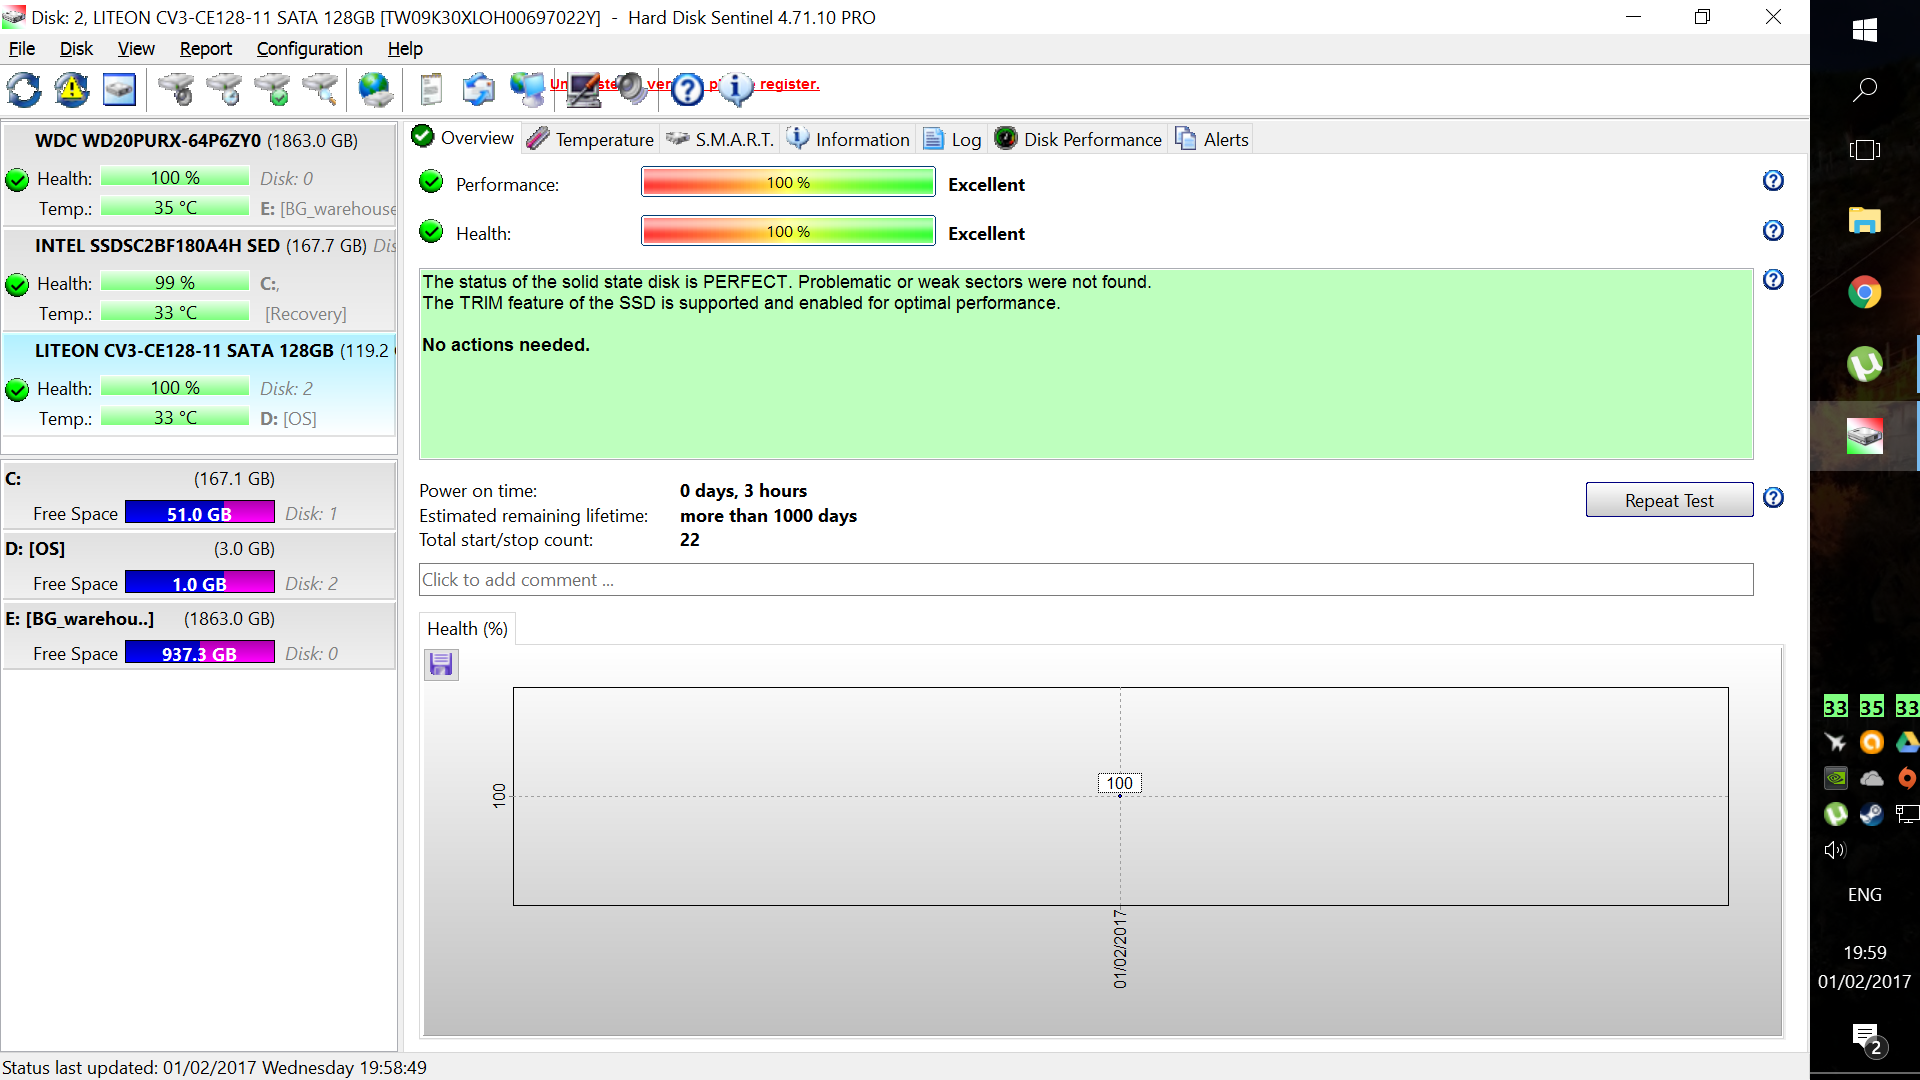This screenshot has height=1080, width=1920.
Task: Click the C: free space bar
Action: [x=199, y=513]
